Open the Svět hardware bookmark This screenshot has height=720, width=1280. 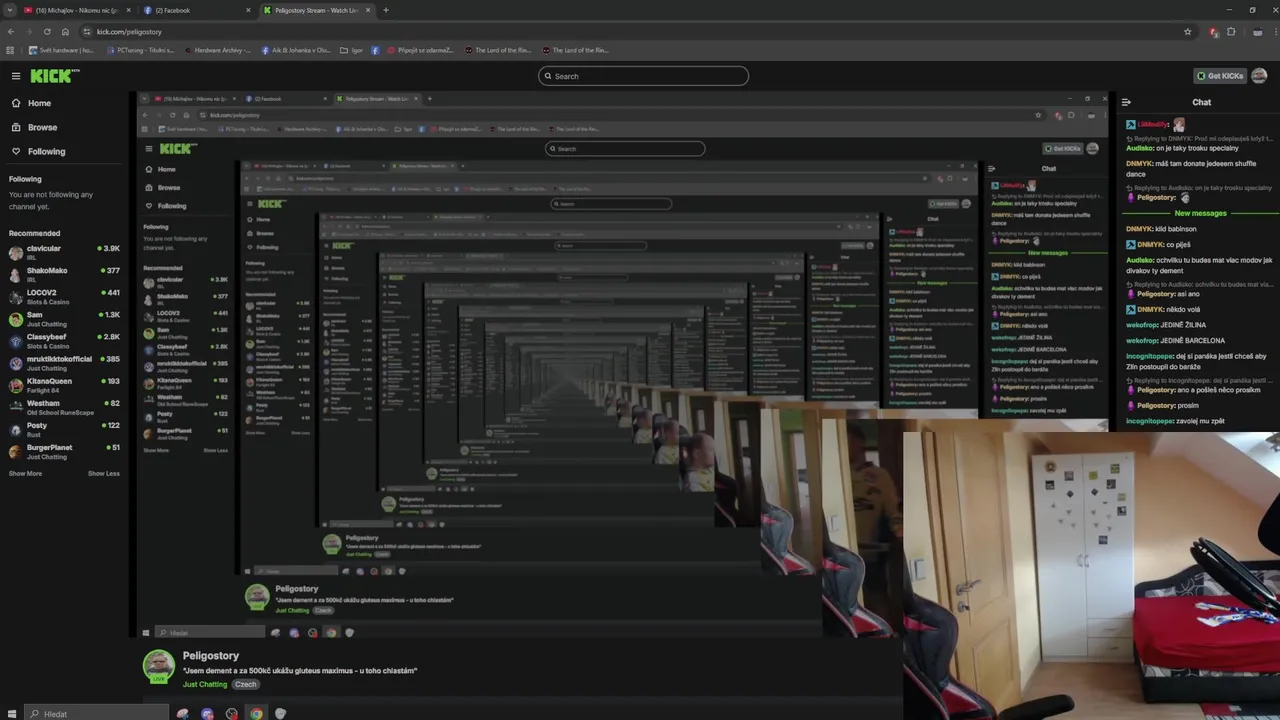[61, 50]
